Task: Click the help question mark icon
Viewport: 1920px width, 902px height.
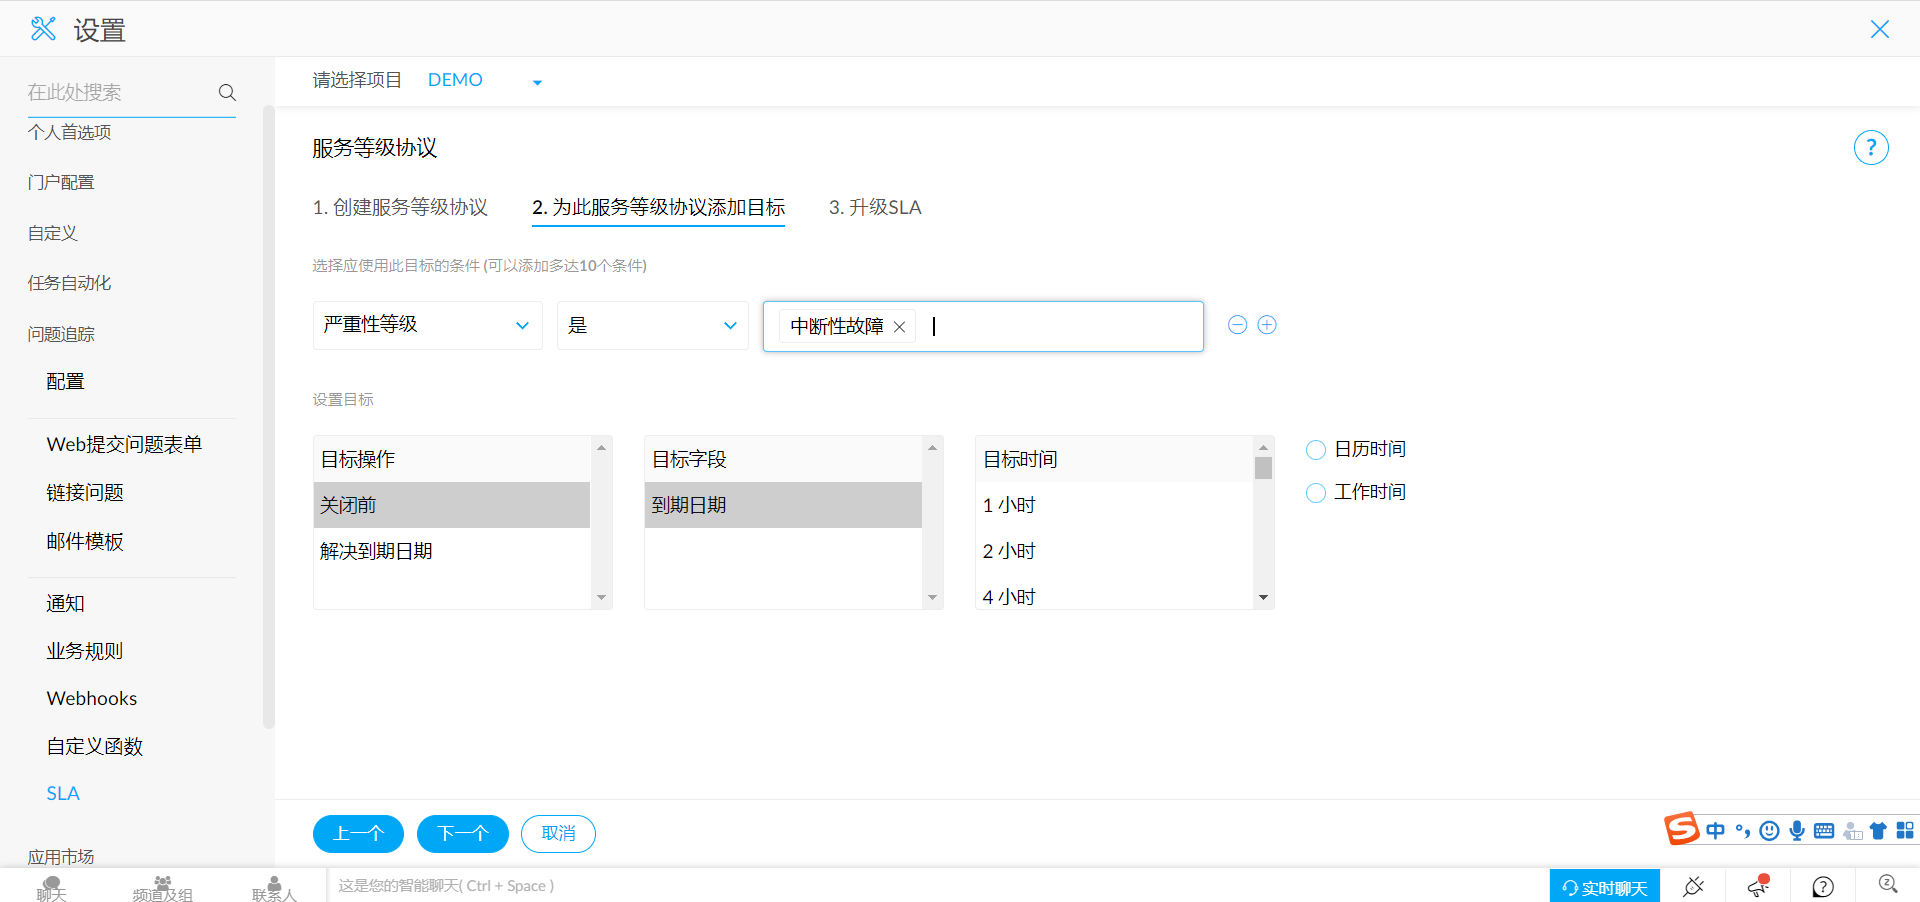Action: (x=1870, y=148)
